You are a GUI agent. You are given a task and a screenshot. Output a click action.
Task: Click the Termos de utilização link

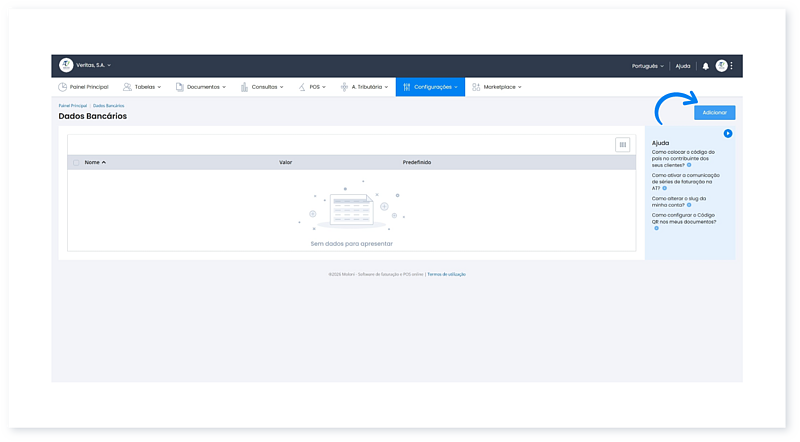447,274
